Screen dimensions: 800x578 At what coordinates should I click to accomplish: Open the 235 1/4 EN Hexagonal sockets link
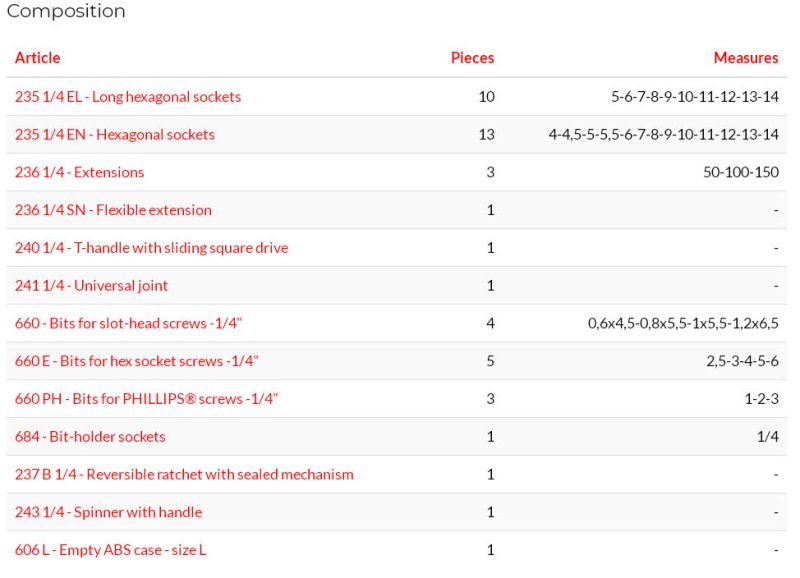[x=114, y=135]
